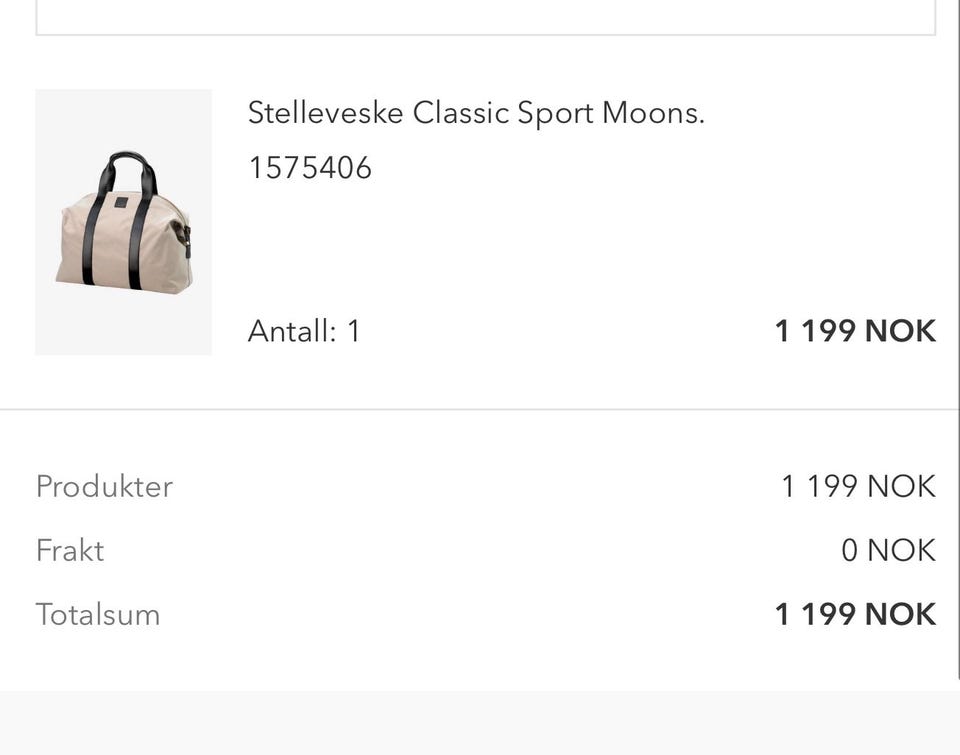
Task: Click the Produkter amount 1 199 NOK
Action: pyautogui.click(x=858, y=486)
